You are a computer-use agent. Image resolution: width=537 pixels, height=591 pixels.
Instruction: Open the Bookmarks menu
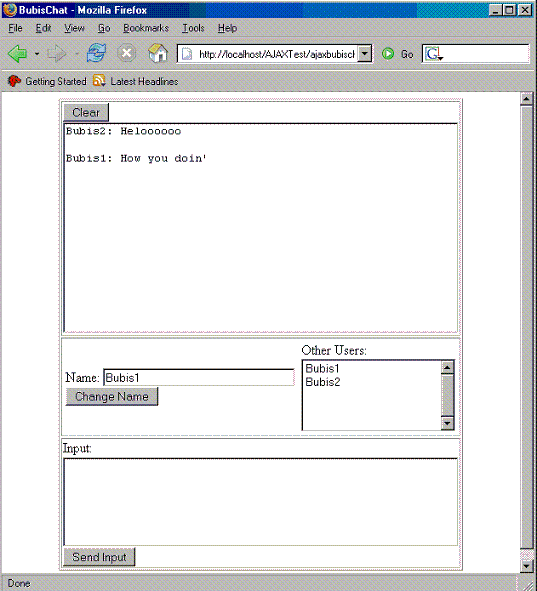click(x=146, y=28)
